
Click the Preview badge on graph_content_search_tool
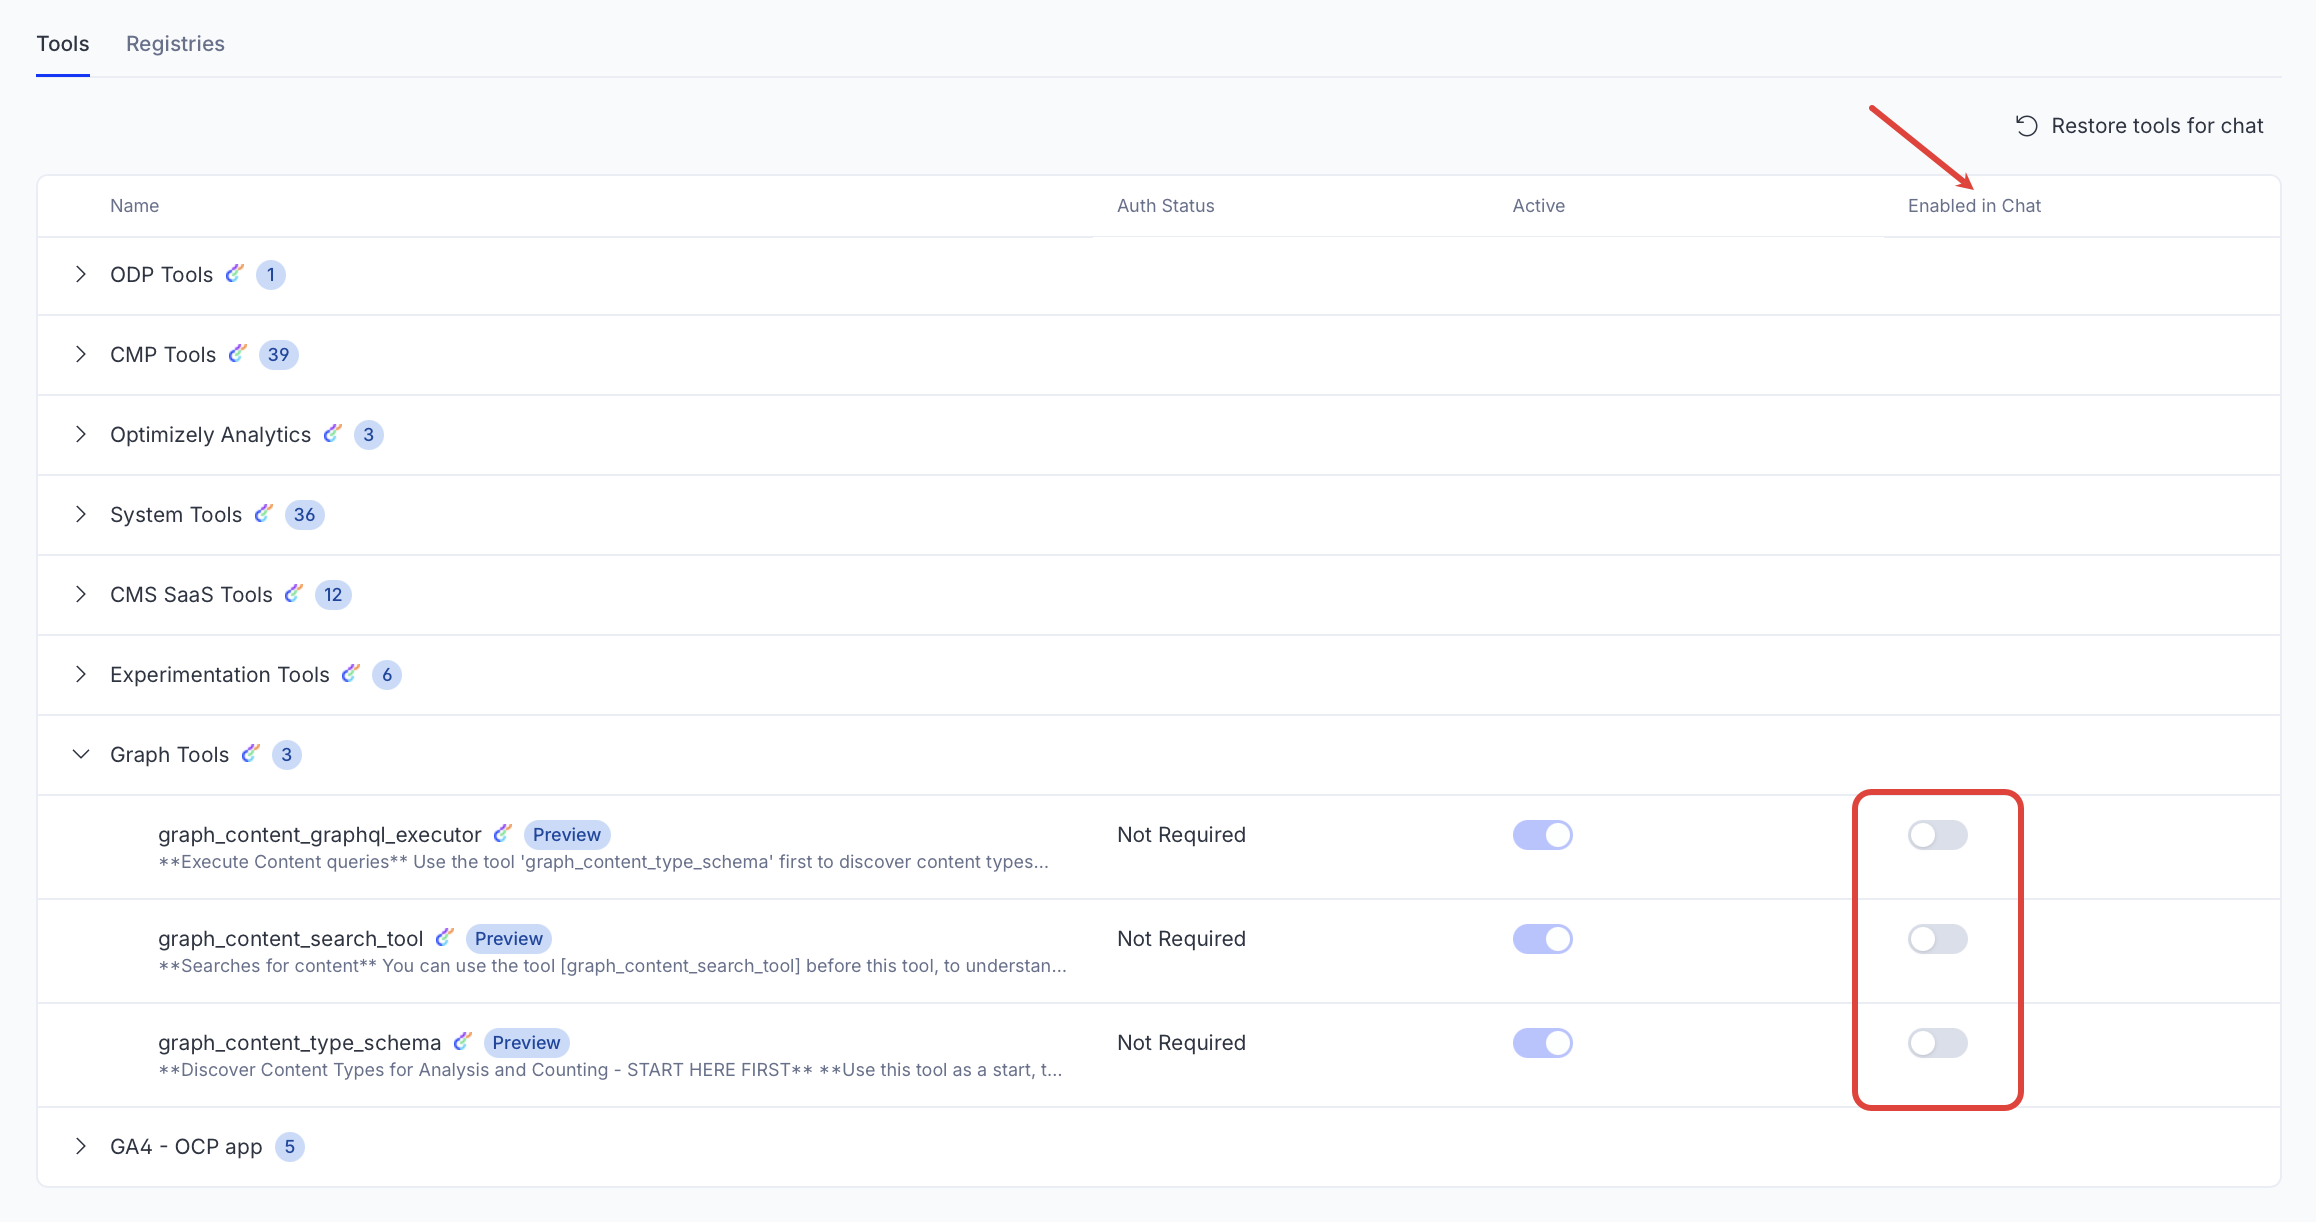pyautogui.click(x=508, y=938)
